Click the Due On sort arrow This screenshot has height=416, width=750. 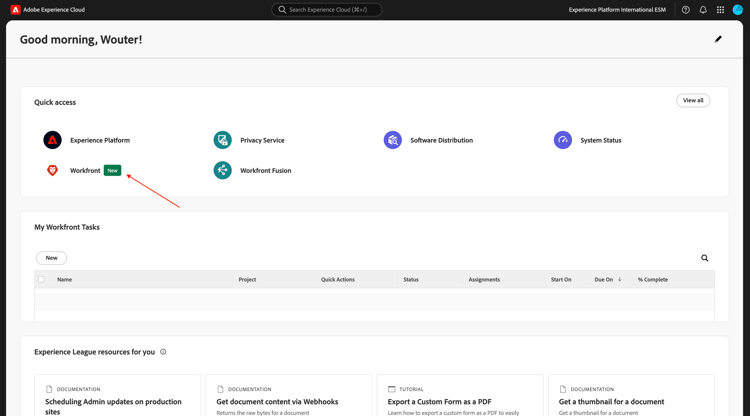coord(619,279)
